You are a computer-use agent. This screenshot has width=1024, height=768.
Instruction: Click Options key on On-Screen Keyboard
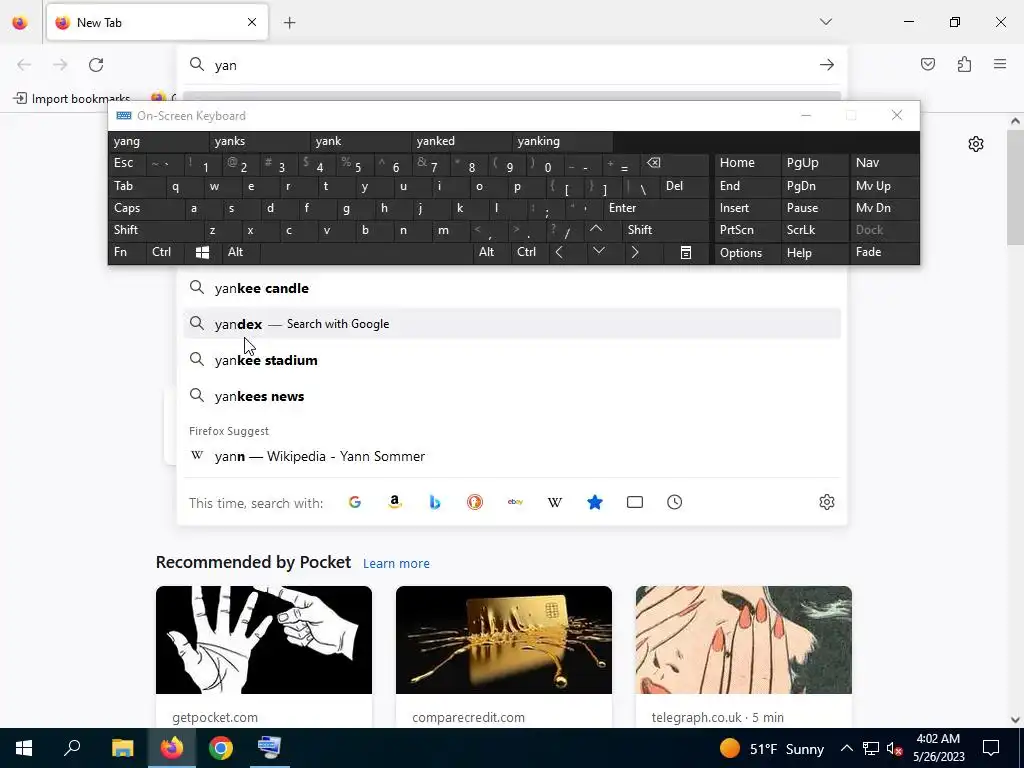pos(748,253)
